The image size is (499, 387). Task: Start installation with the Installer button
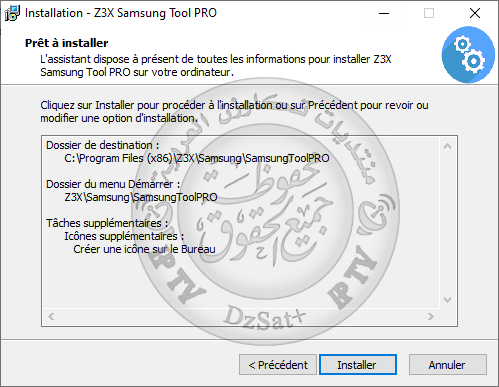358,365
